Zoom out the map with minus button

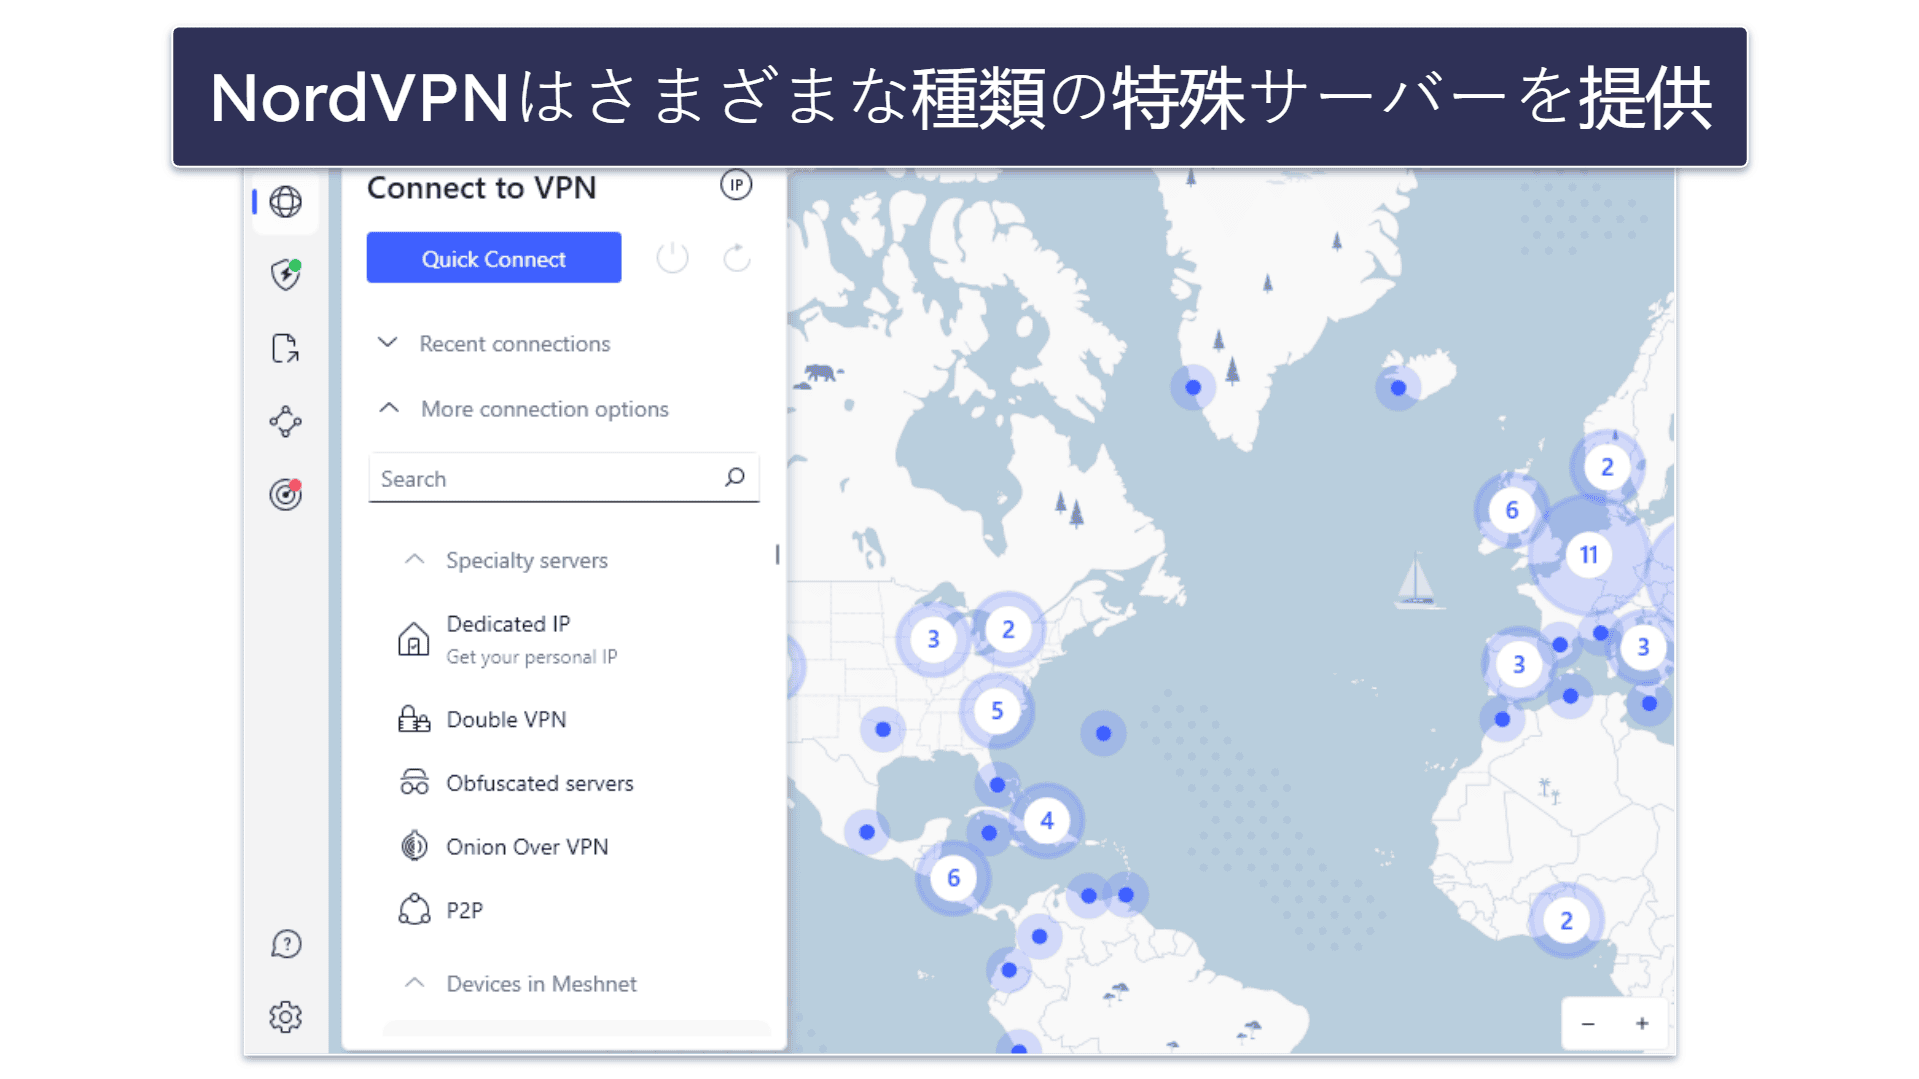(1588, 1023)
